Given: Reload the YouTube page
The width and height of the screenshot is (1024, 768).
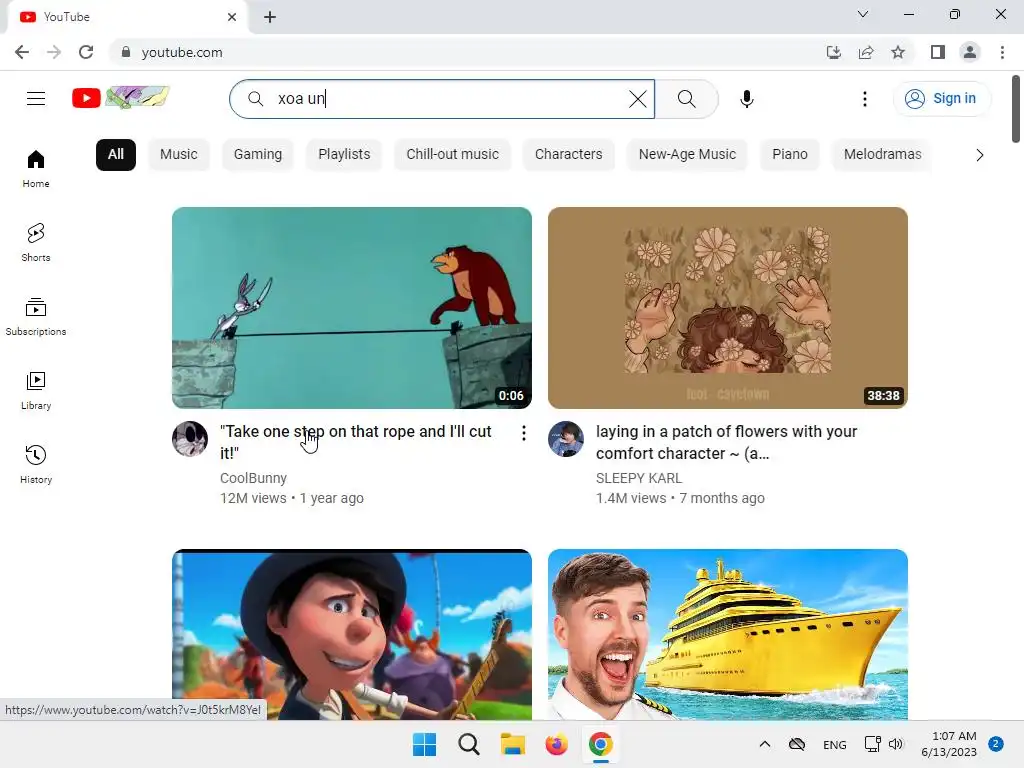Looking at the screenshot, I should pos(86,52).
